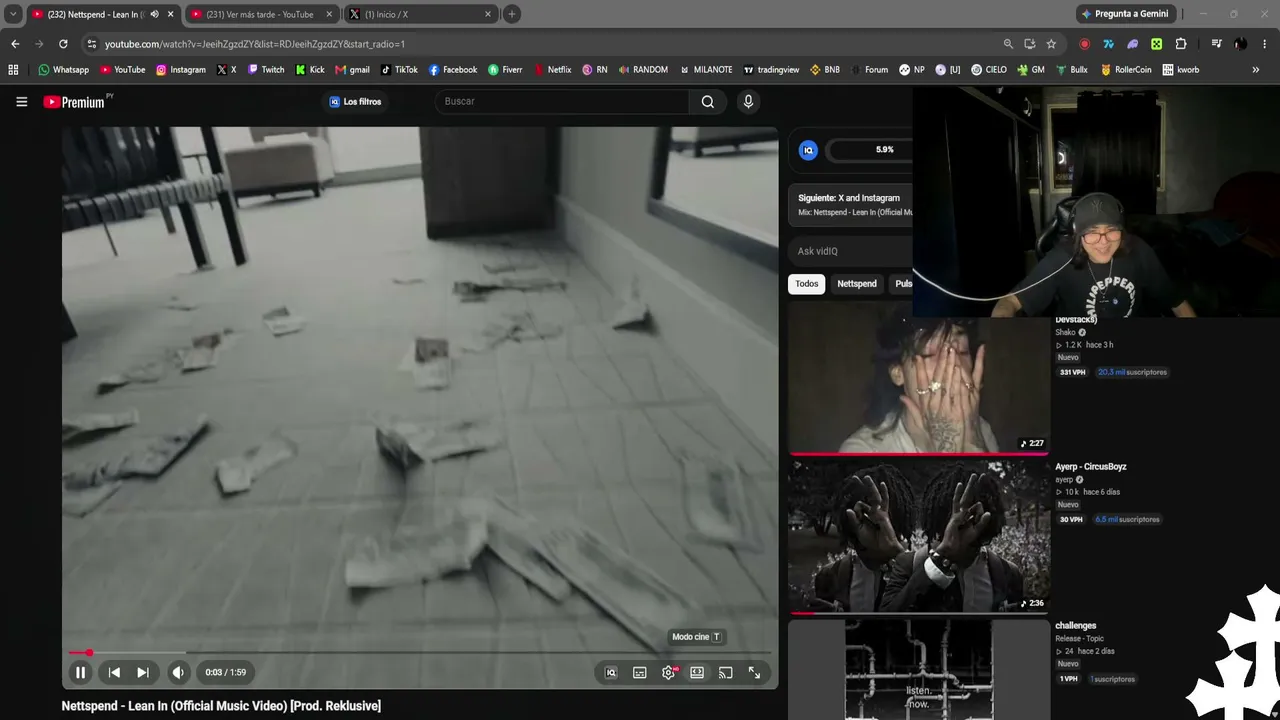The height and width of the screenshot is (720, 1280).
Task: Click the YouTube search magnifier button
Action: click(x=708, y=101)
